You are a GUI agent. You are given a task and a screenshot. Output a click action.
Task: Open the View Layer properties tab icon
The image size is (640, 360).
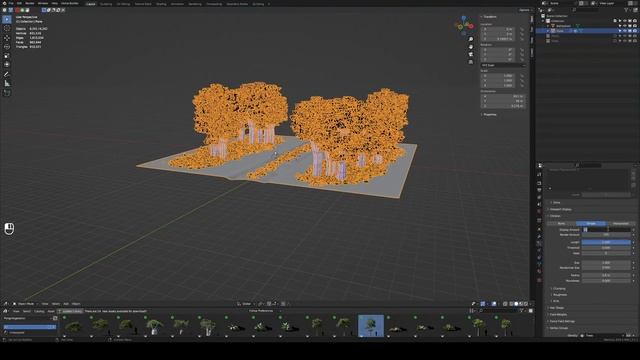pos(540,197)
